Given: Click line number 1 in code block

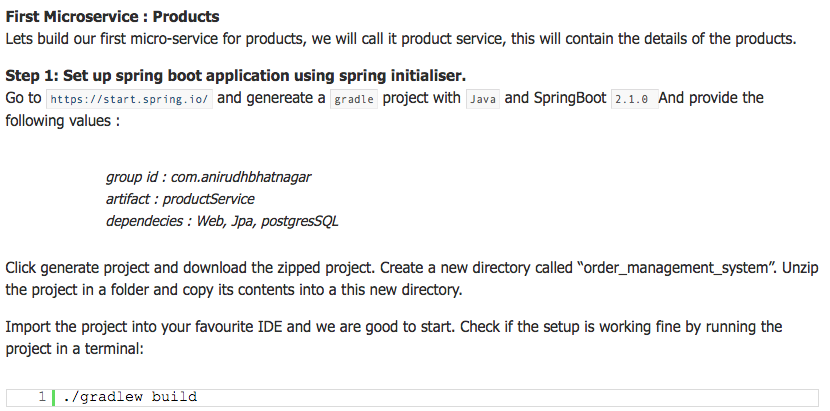Looking at the screenshot, I should coord(42,397).
